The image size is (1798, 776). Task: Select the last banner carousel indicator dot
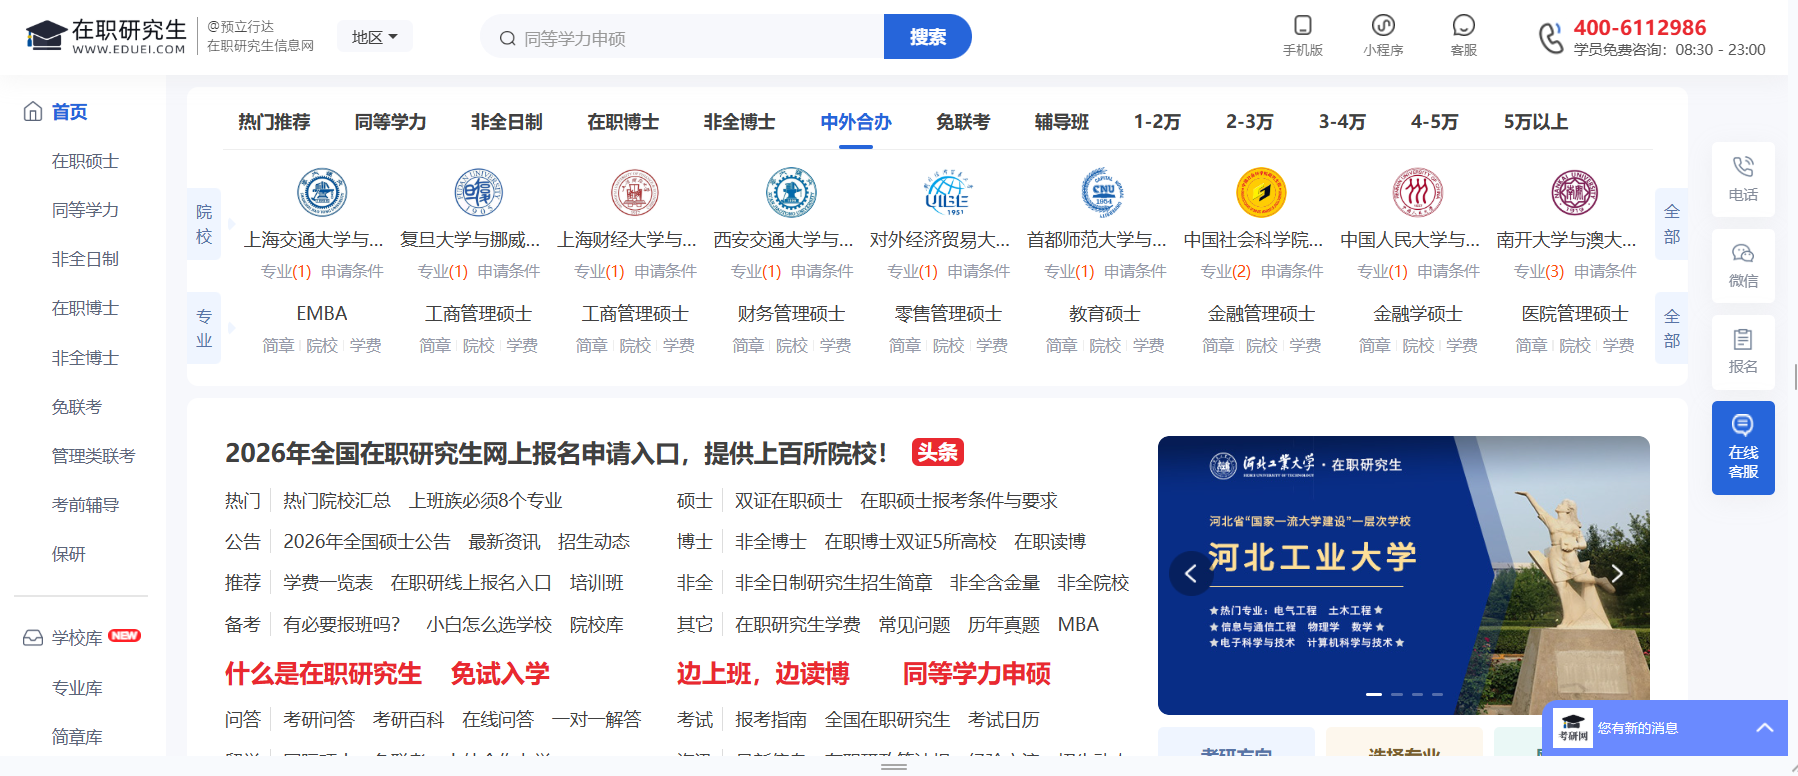tap(1437, 694)
